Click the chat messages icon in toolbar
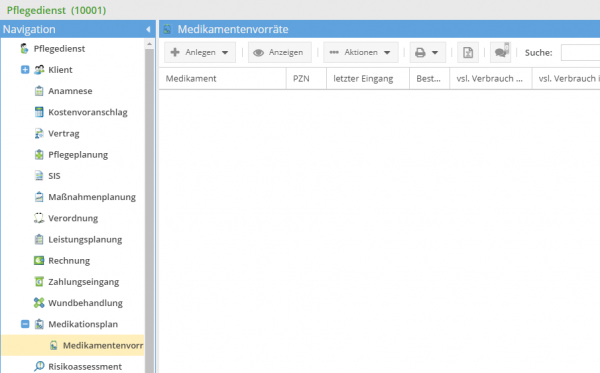Screen dimensions: 600x373 coord(501,52)
